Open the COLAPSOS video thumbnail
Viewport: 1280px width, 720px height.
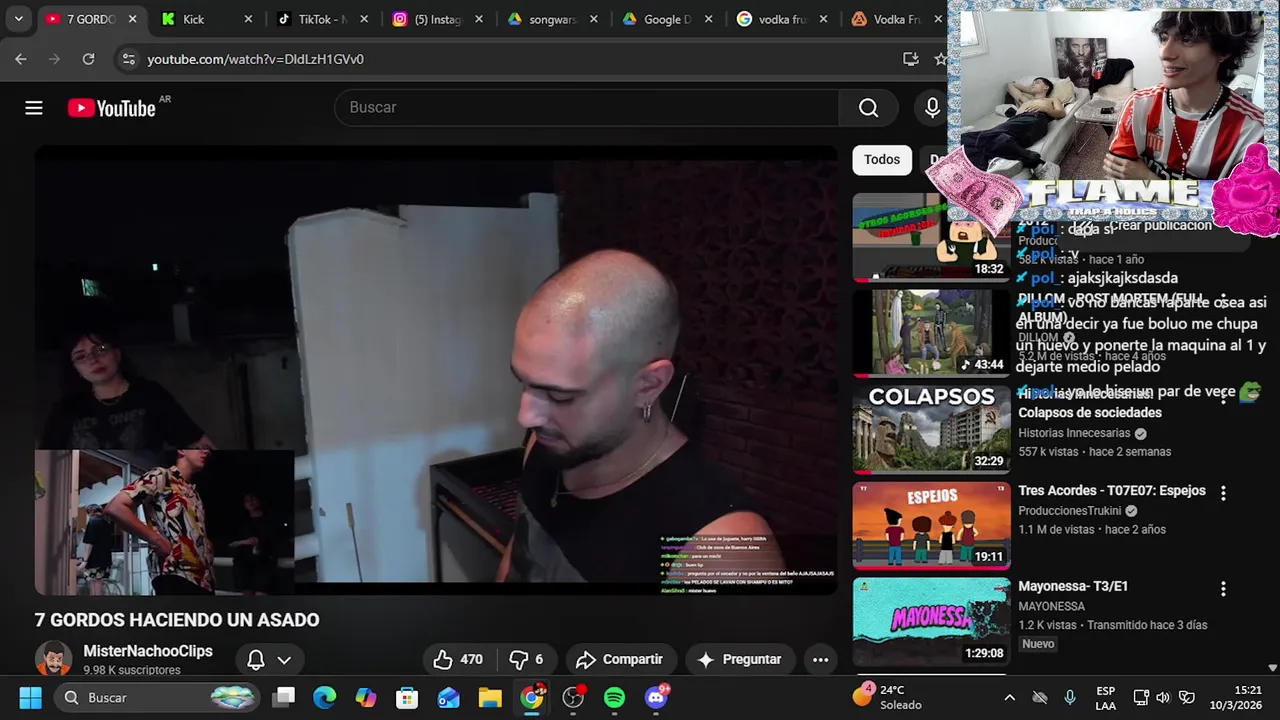[x=931, y=430]
